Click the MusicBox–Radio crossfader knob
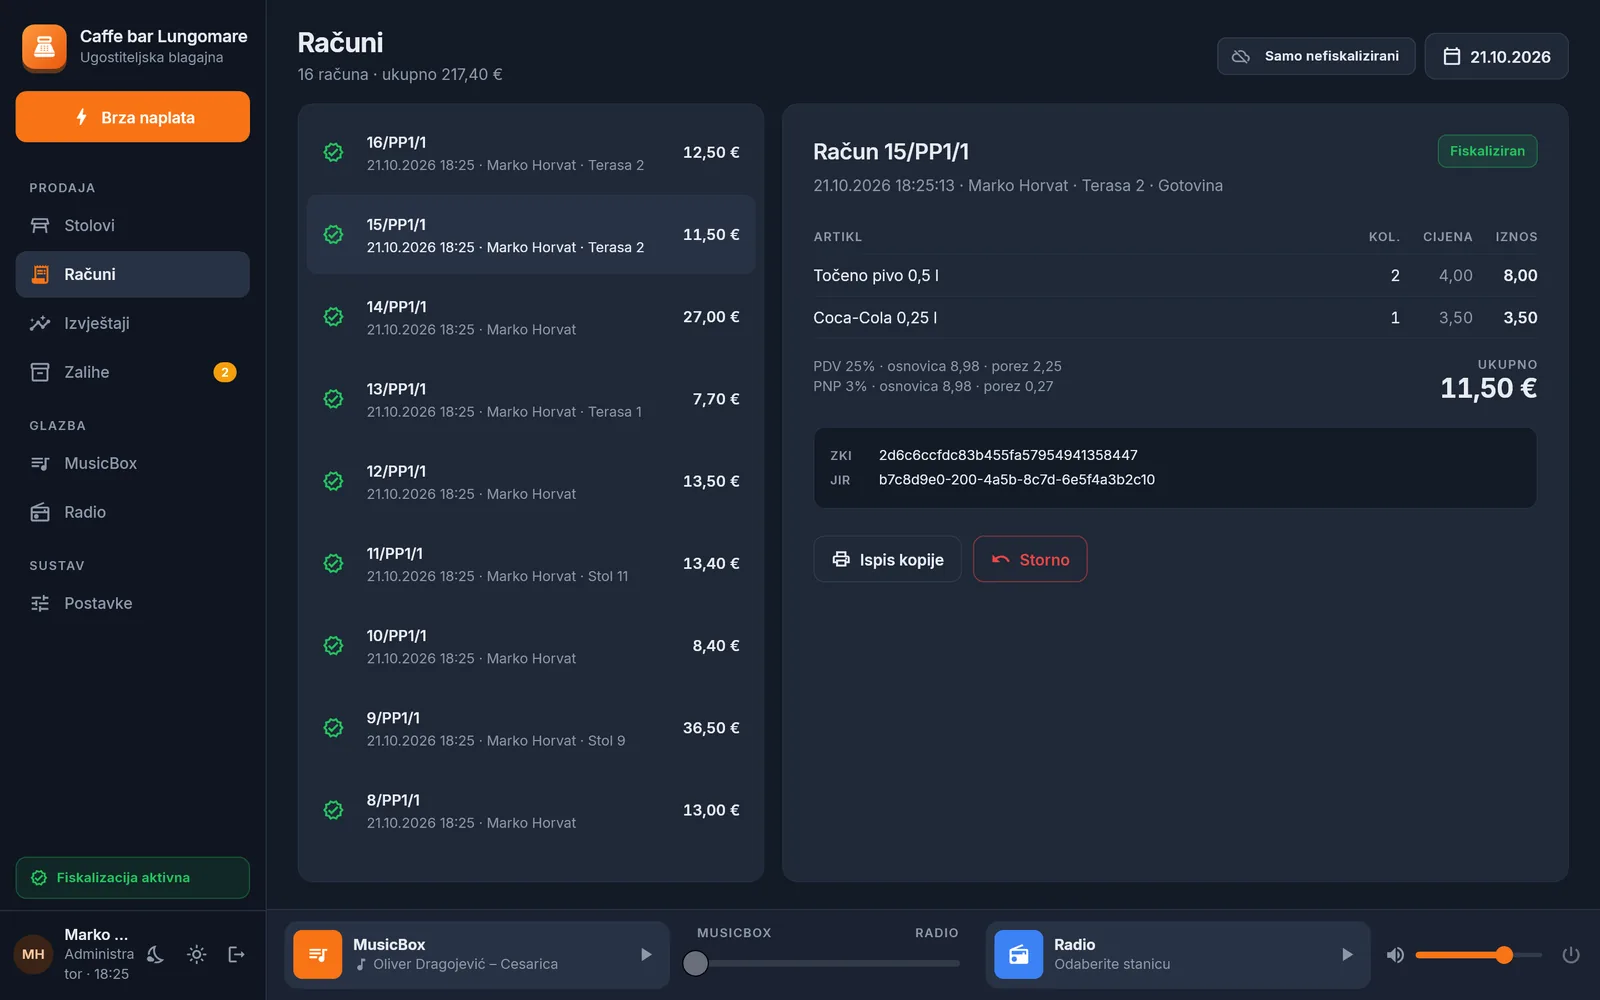Screen dimensions: 1600x1000 click(x=695, y=963)
